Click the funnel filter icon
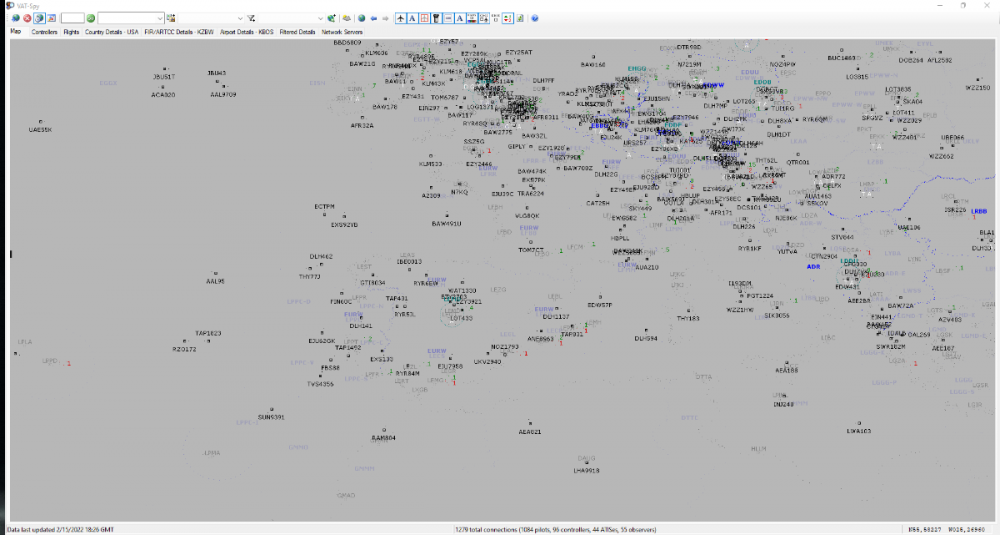1000x535 pixels. click(251, 18)
